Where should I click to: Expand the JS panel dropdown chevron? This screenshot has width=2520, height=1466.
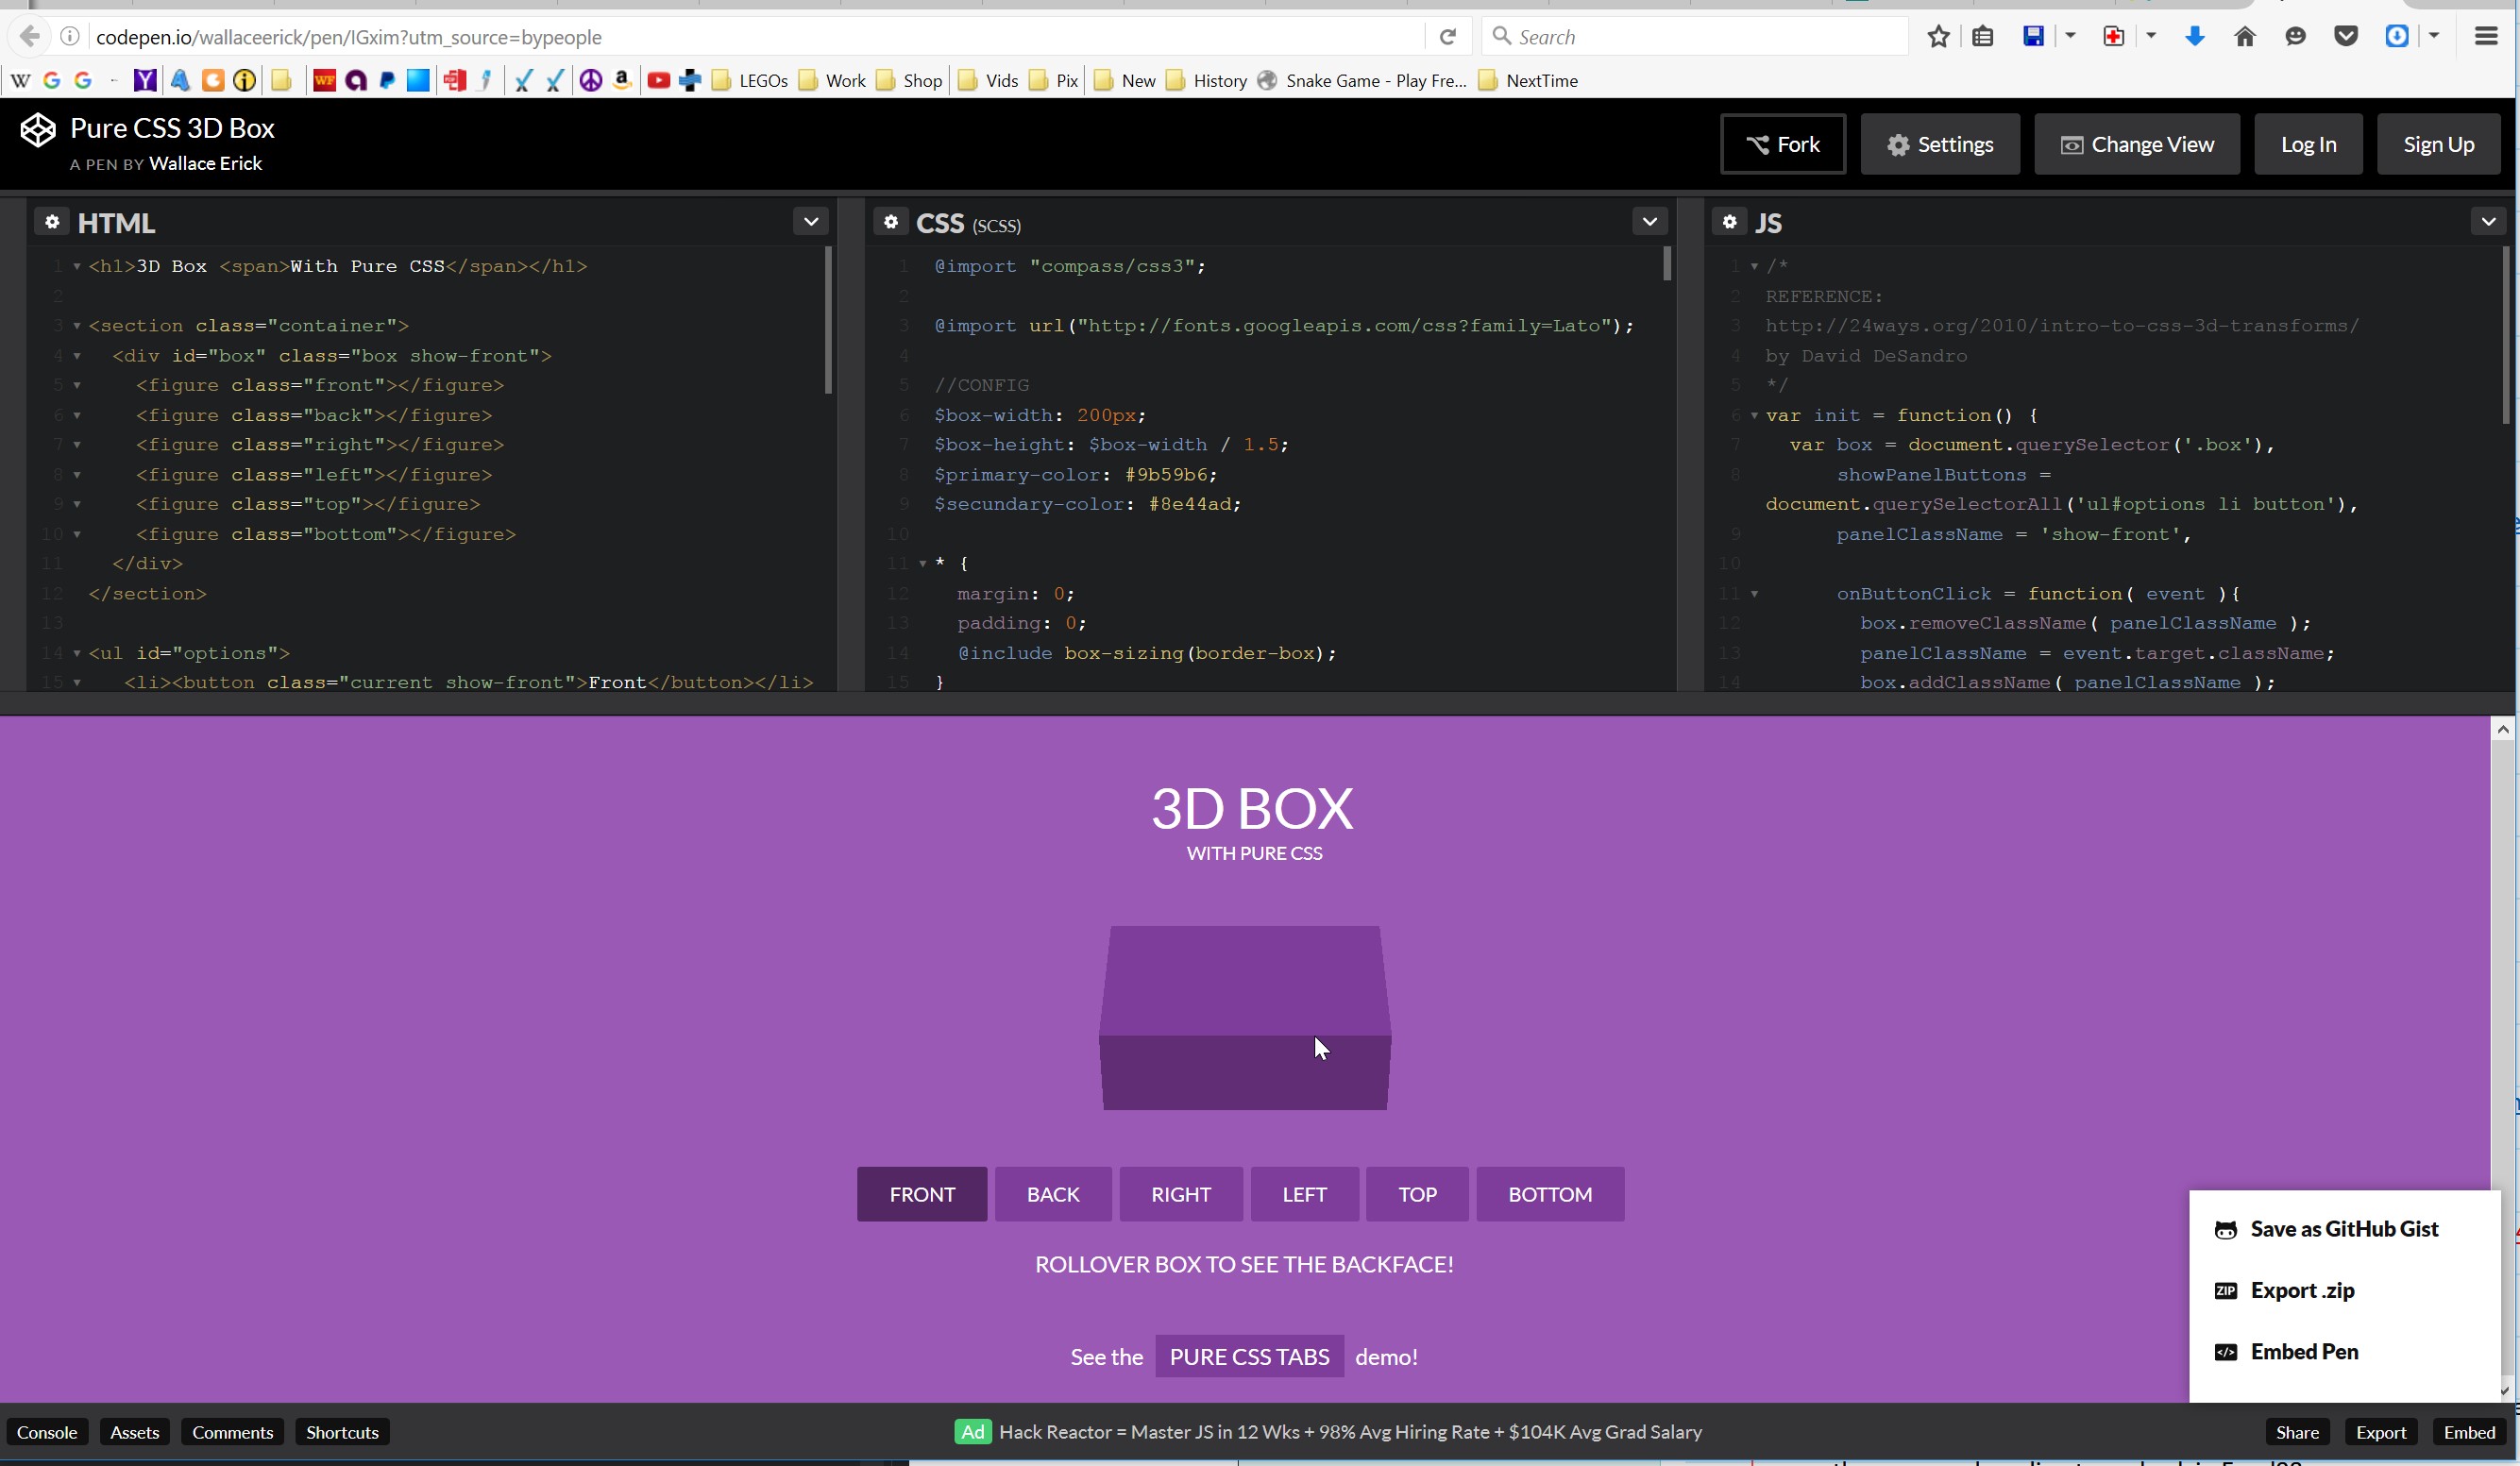point(2488,221)
